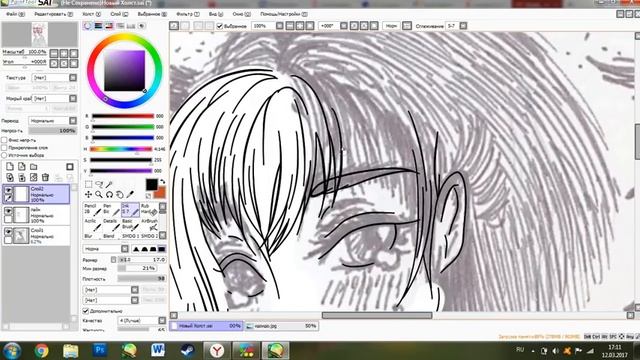
Task: Pick the flattest brush edge shape
Action: 162,249
